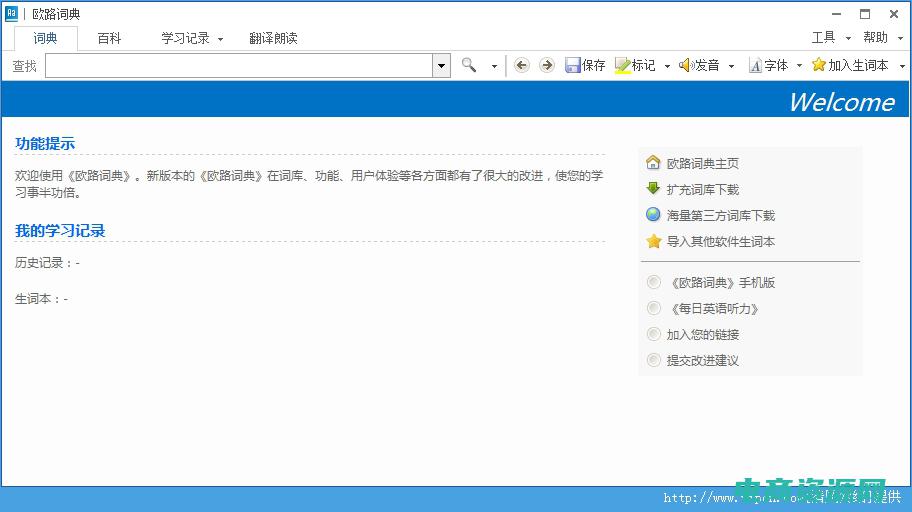This screenshot has width=912, height=512.
Task: Minimize the 欧路词典 window
Action: pos(836,14)
